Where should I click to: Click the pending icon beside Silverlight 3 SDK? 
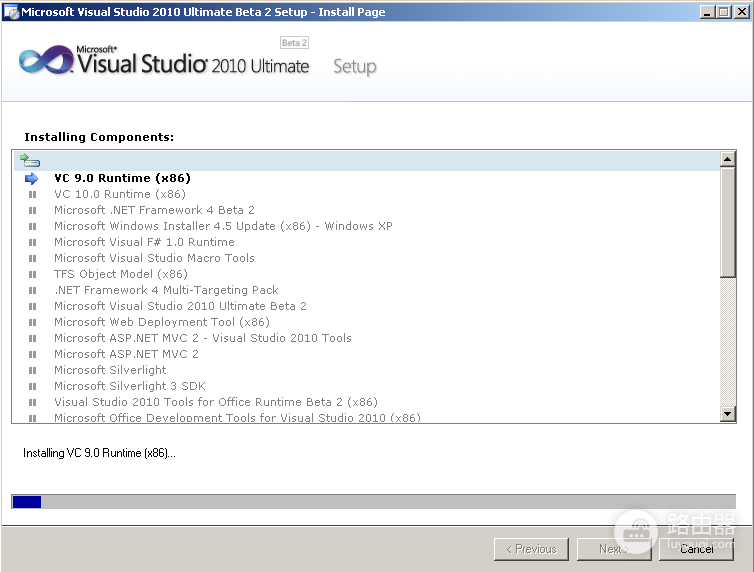tap(32, 386)
